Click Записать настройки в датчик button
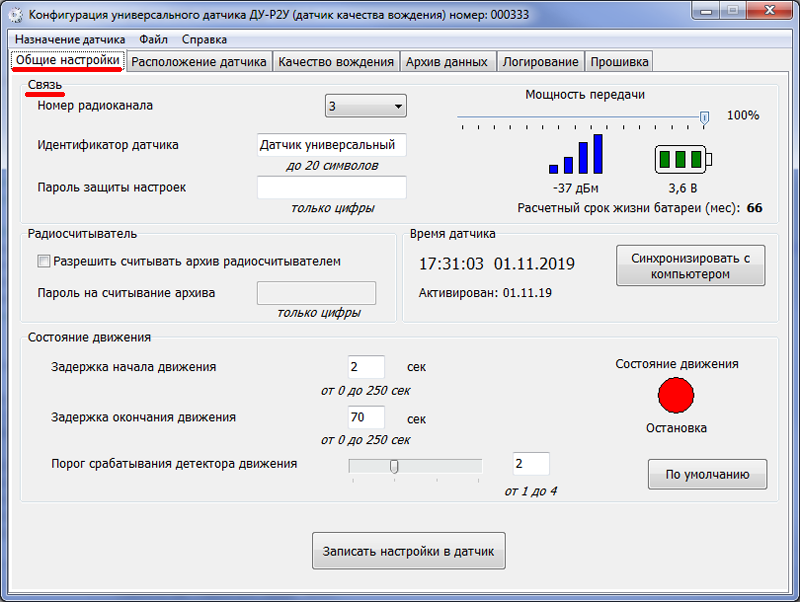 tap(409, 551)
